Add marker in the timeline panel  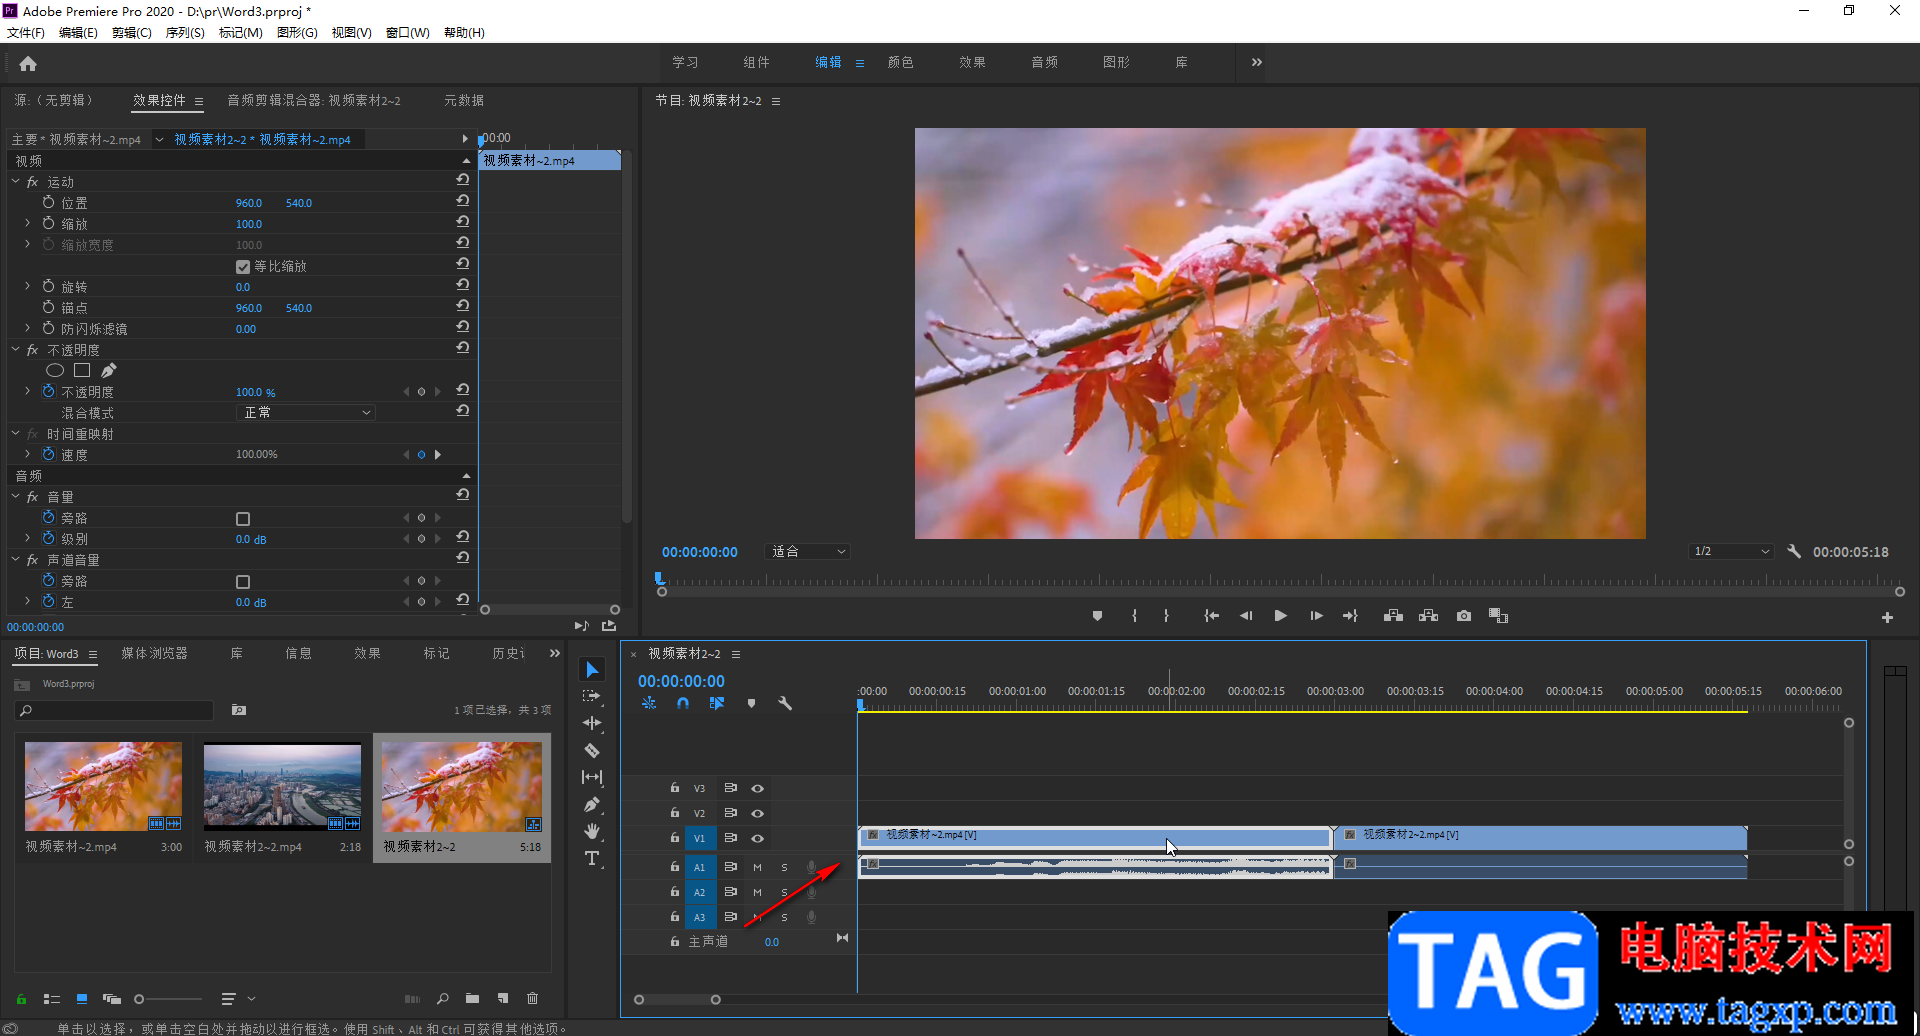coord(751,704)
